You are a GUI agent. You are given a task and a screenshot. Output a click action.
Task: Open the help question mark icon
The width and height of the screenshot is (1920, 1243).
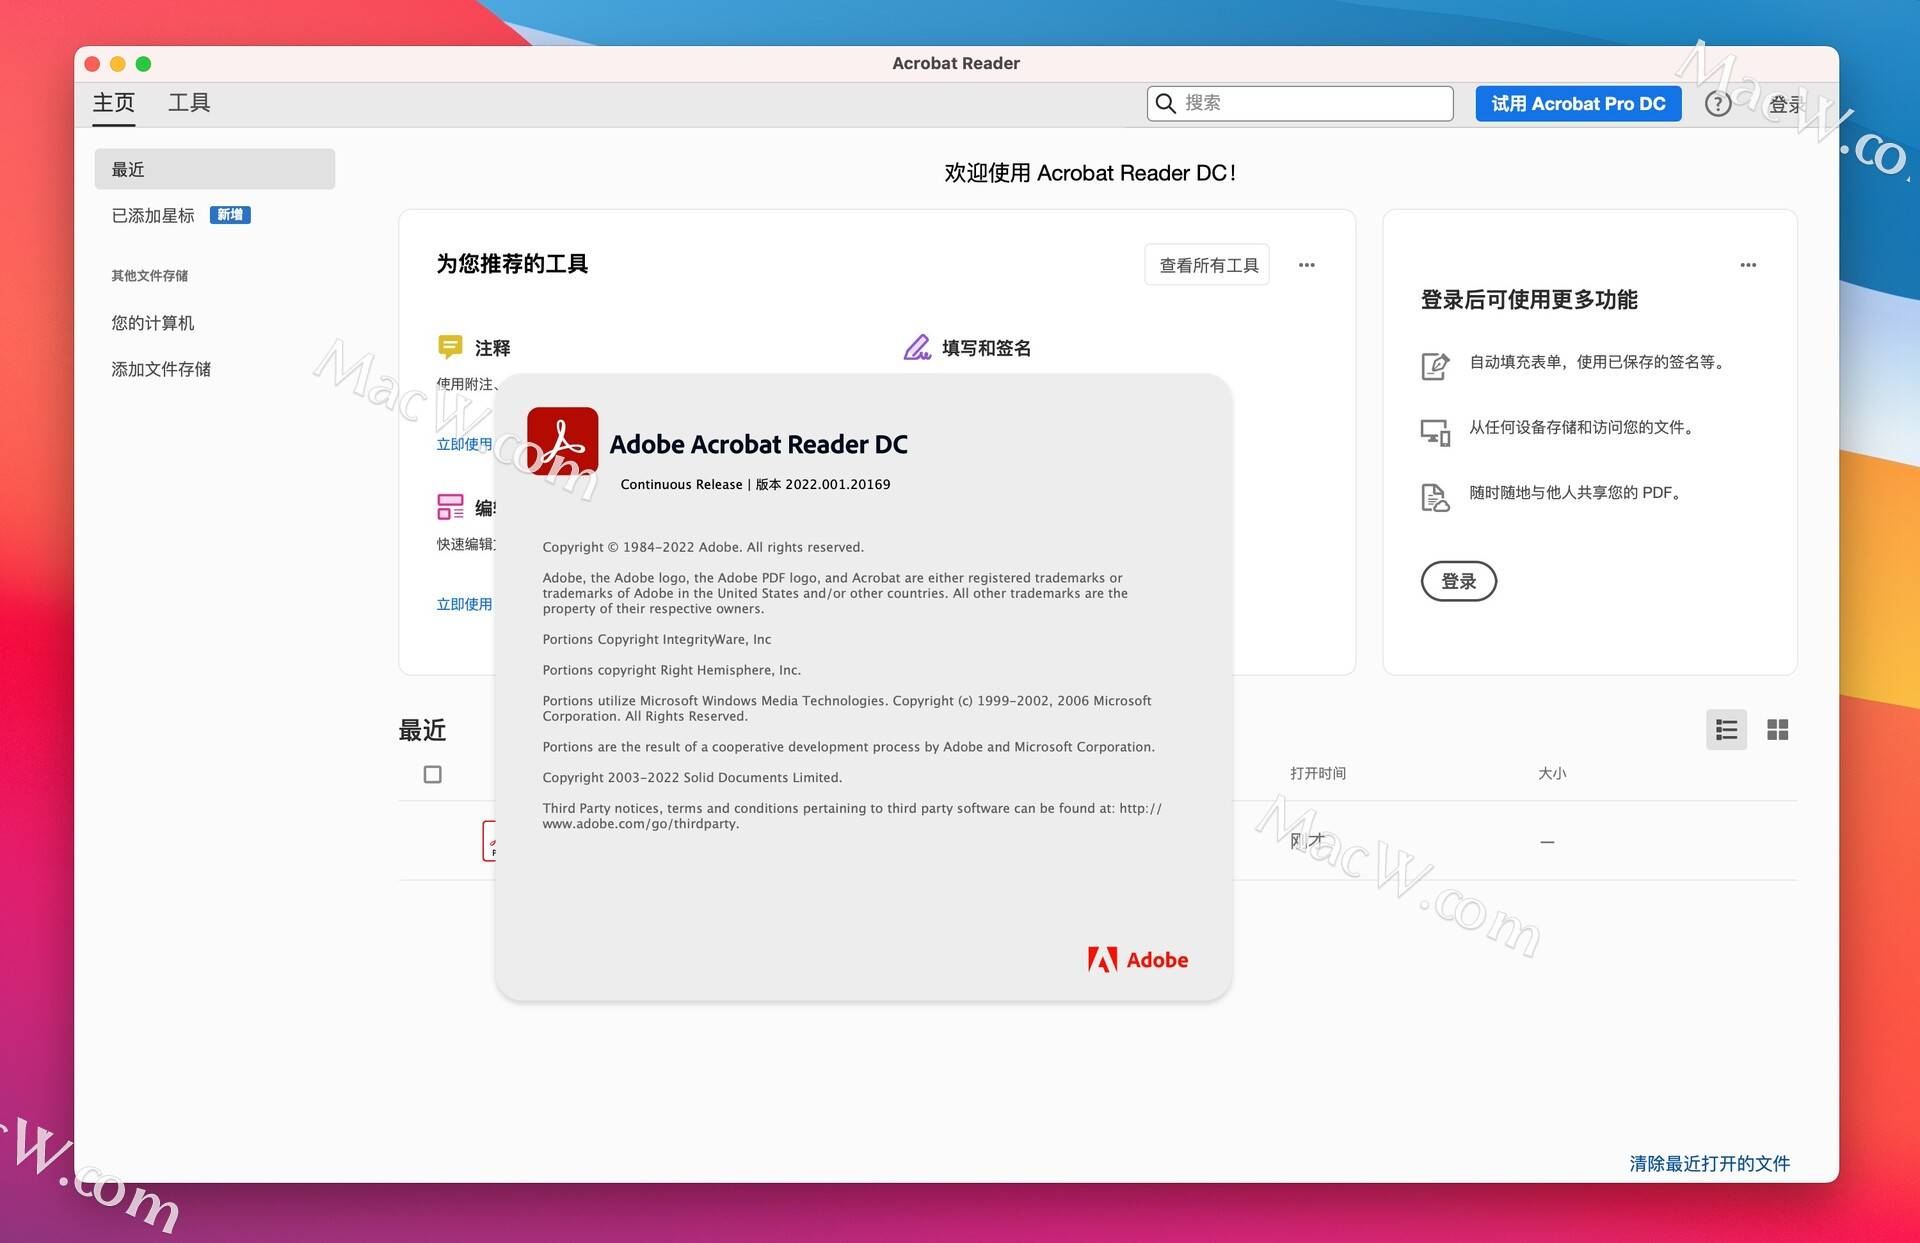point(1718,104)
